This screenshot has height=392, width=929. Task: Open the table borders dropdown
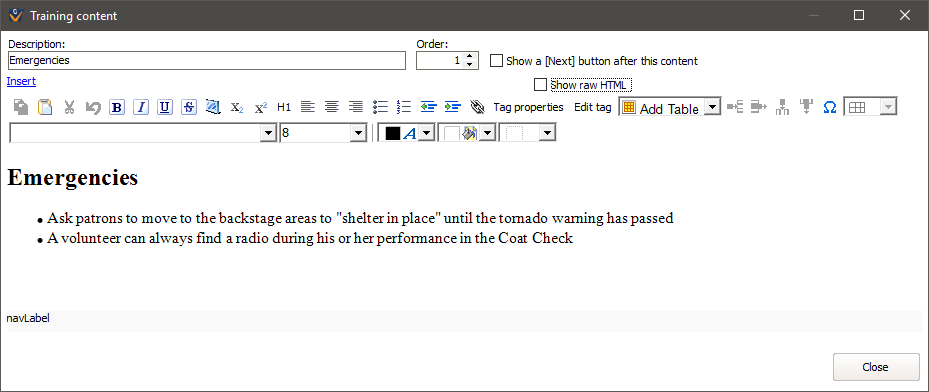pyautogui.click(x=889, y=107)
